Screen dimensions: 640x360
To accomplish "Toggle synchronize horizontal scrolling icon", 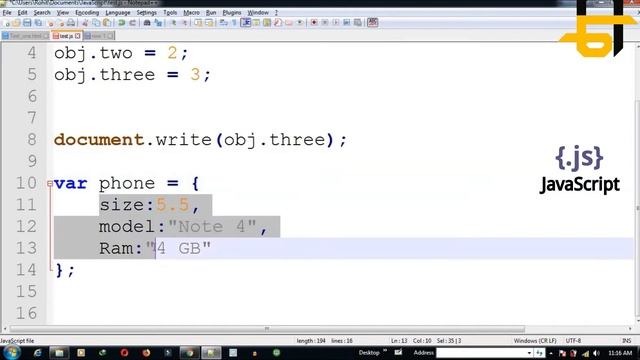I will [x=209, y=23].
